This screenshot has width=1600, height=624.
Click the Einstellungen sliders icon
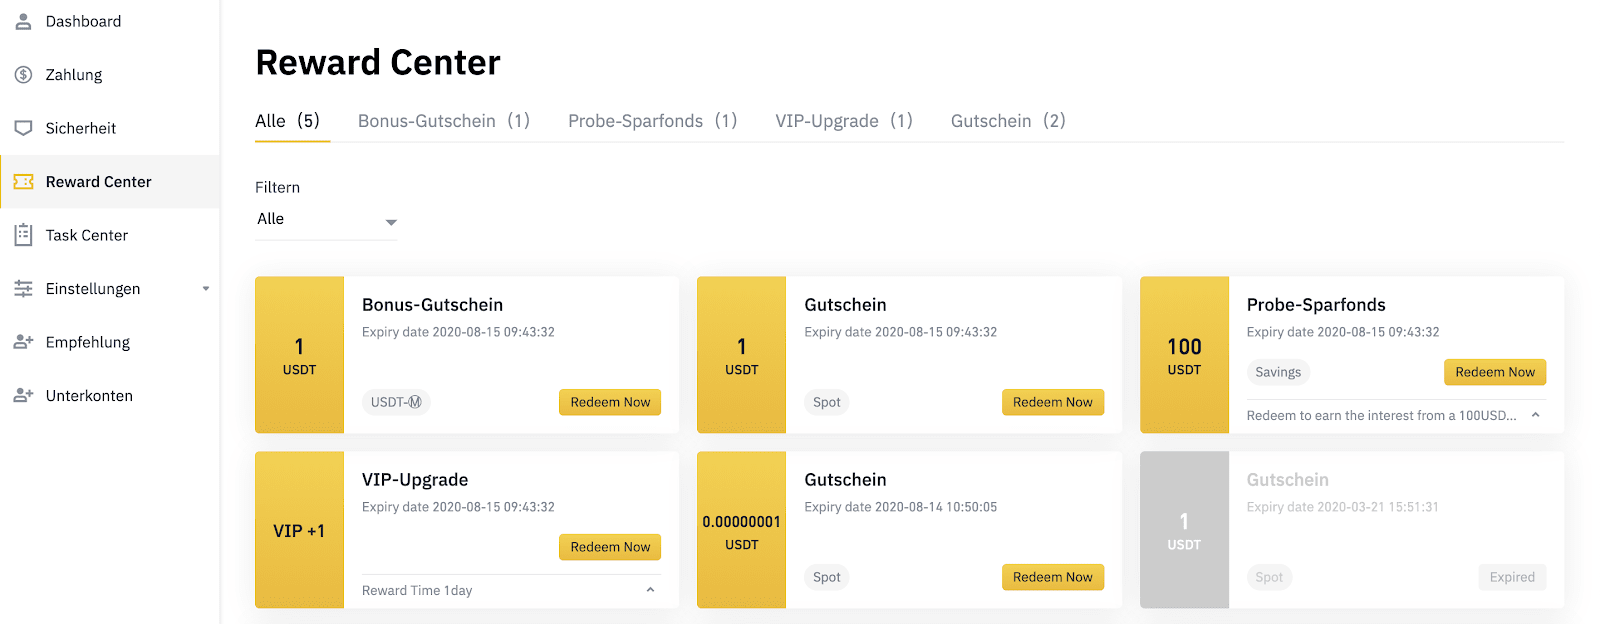pos(23,289)
